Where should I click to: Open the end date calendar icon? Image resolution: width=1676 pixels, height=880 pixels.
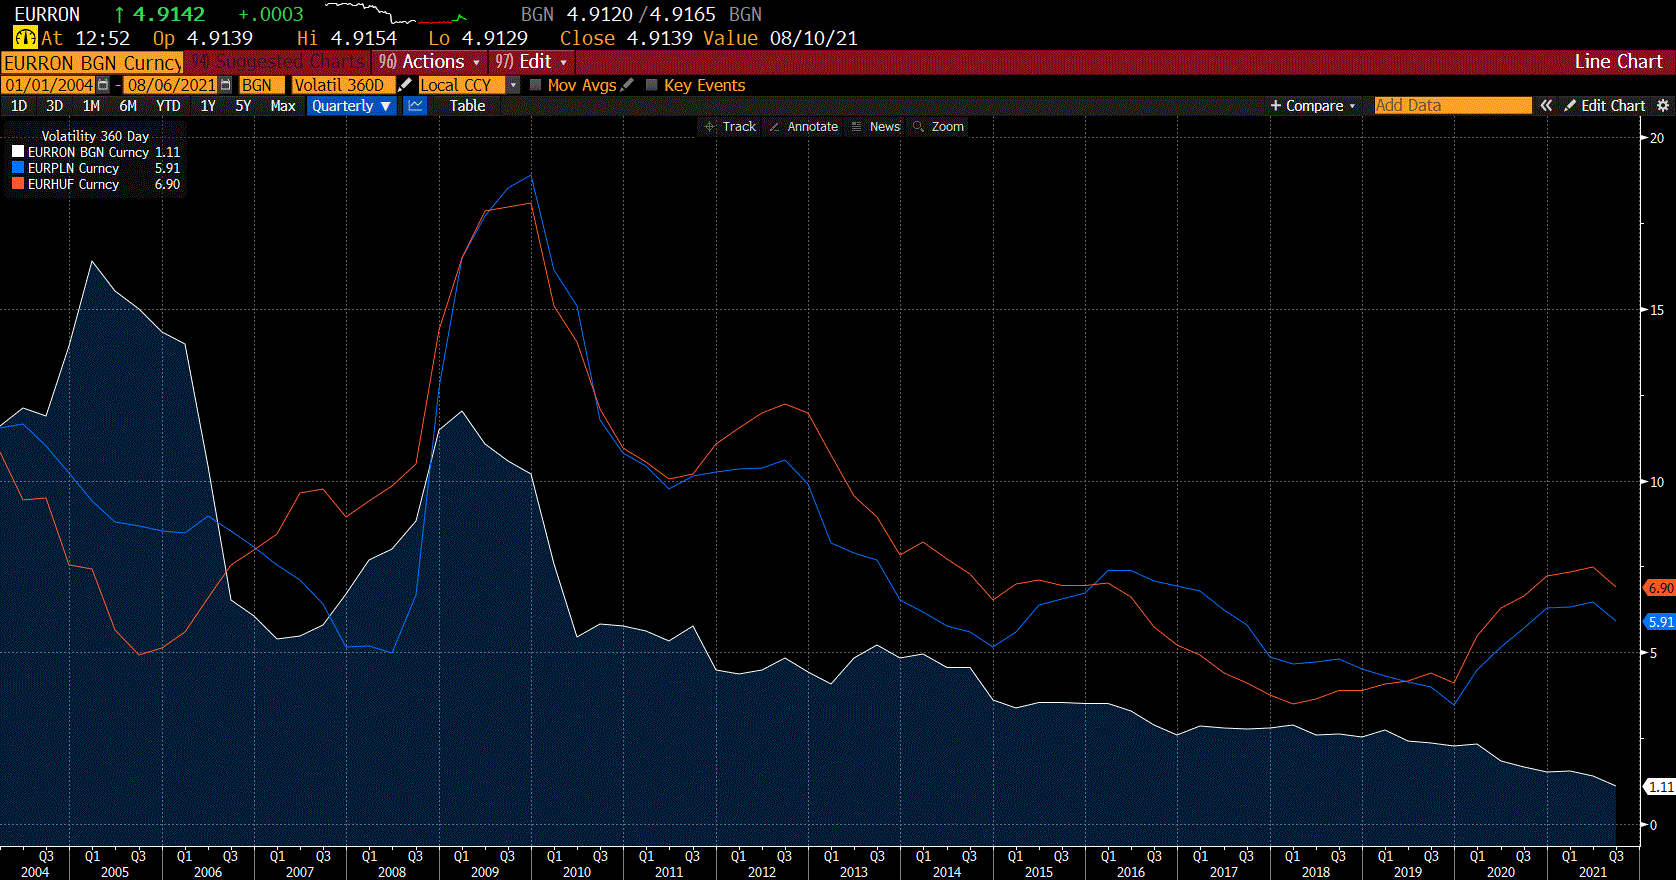pos(225,85)
